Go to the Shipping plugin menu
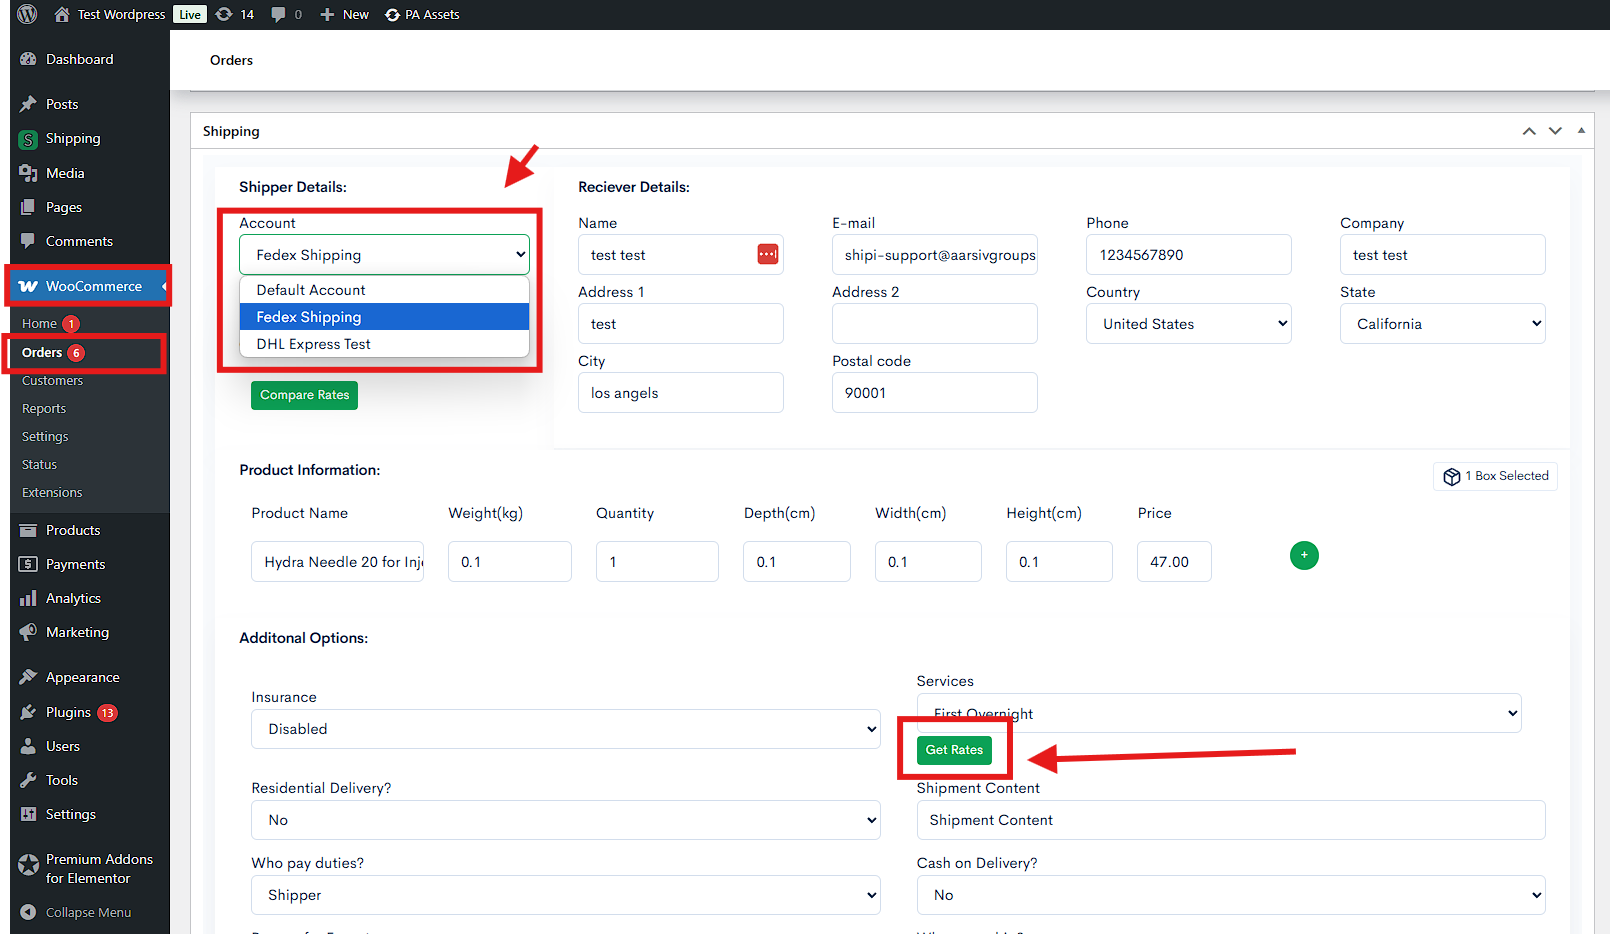 click(73, 138)
